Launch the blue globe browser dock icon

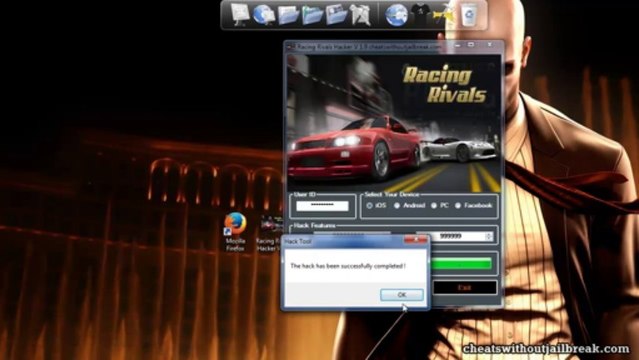click(x=396, y=15)
